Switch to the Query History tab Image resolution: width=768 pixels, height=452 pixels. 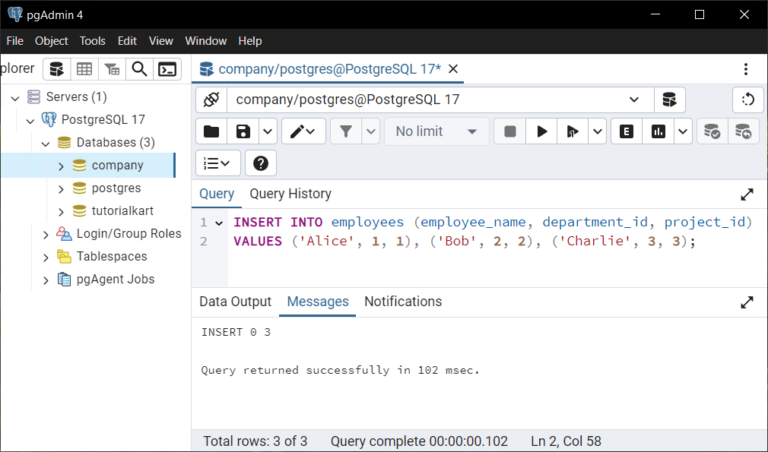click(290, 194)
